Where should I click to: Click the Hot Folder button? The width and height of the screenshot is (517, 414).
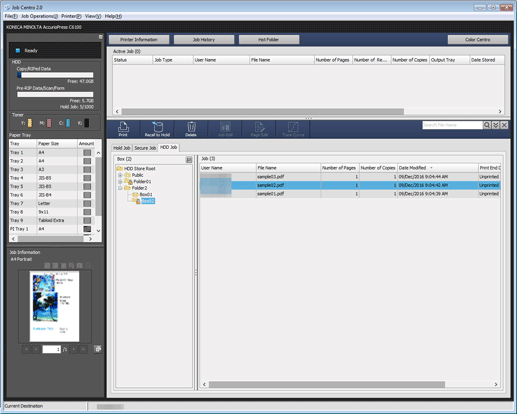[x=269, y=40]
